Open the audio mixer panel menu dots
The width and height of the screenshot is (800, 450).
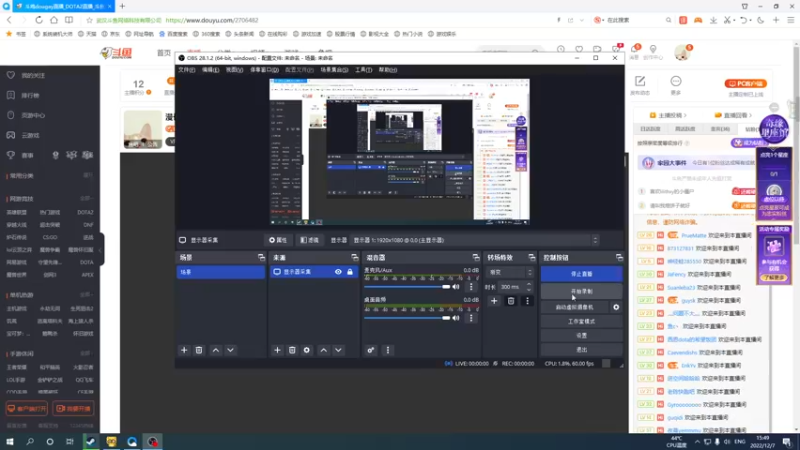click(x=388, y=350)
